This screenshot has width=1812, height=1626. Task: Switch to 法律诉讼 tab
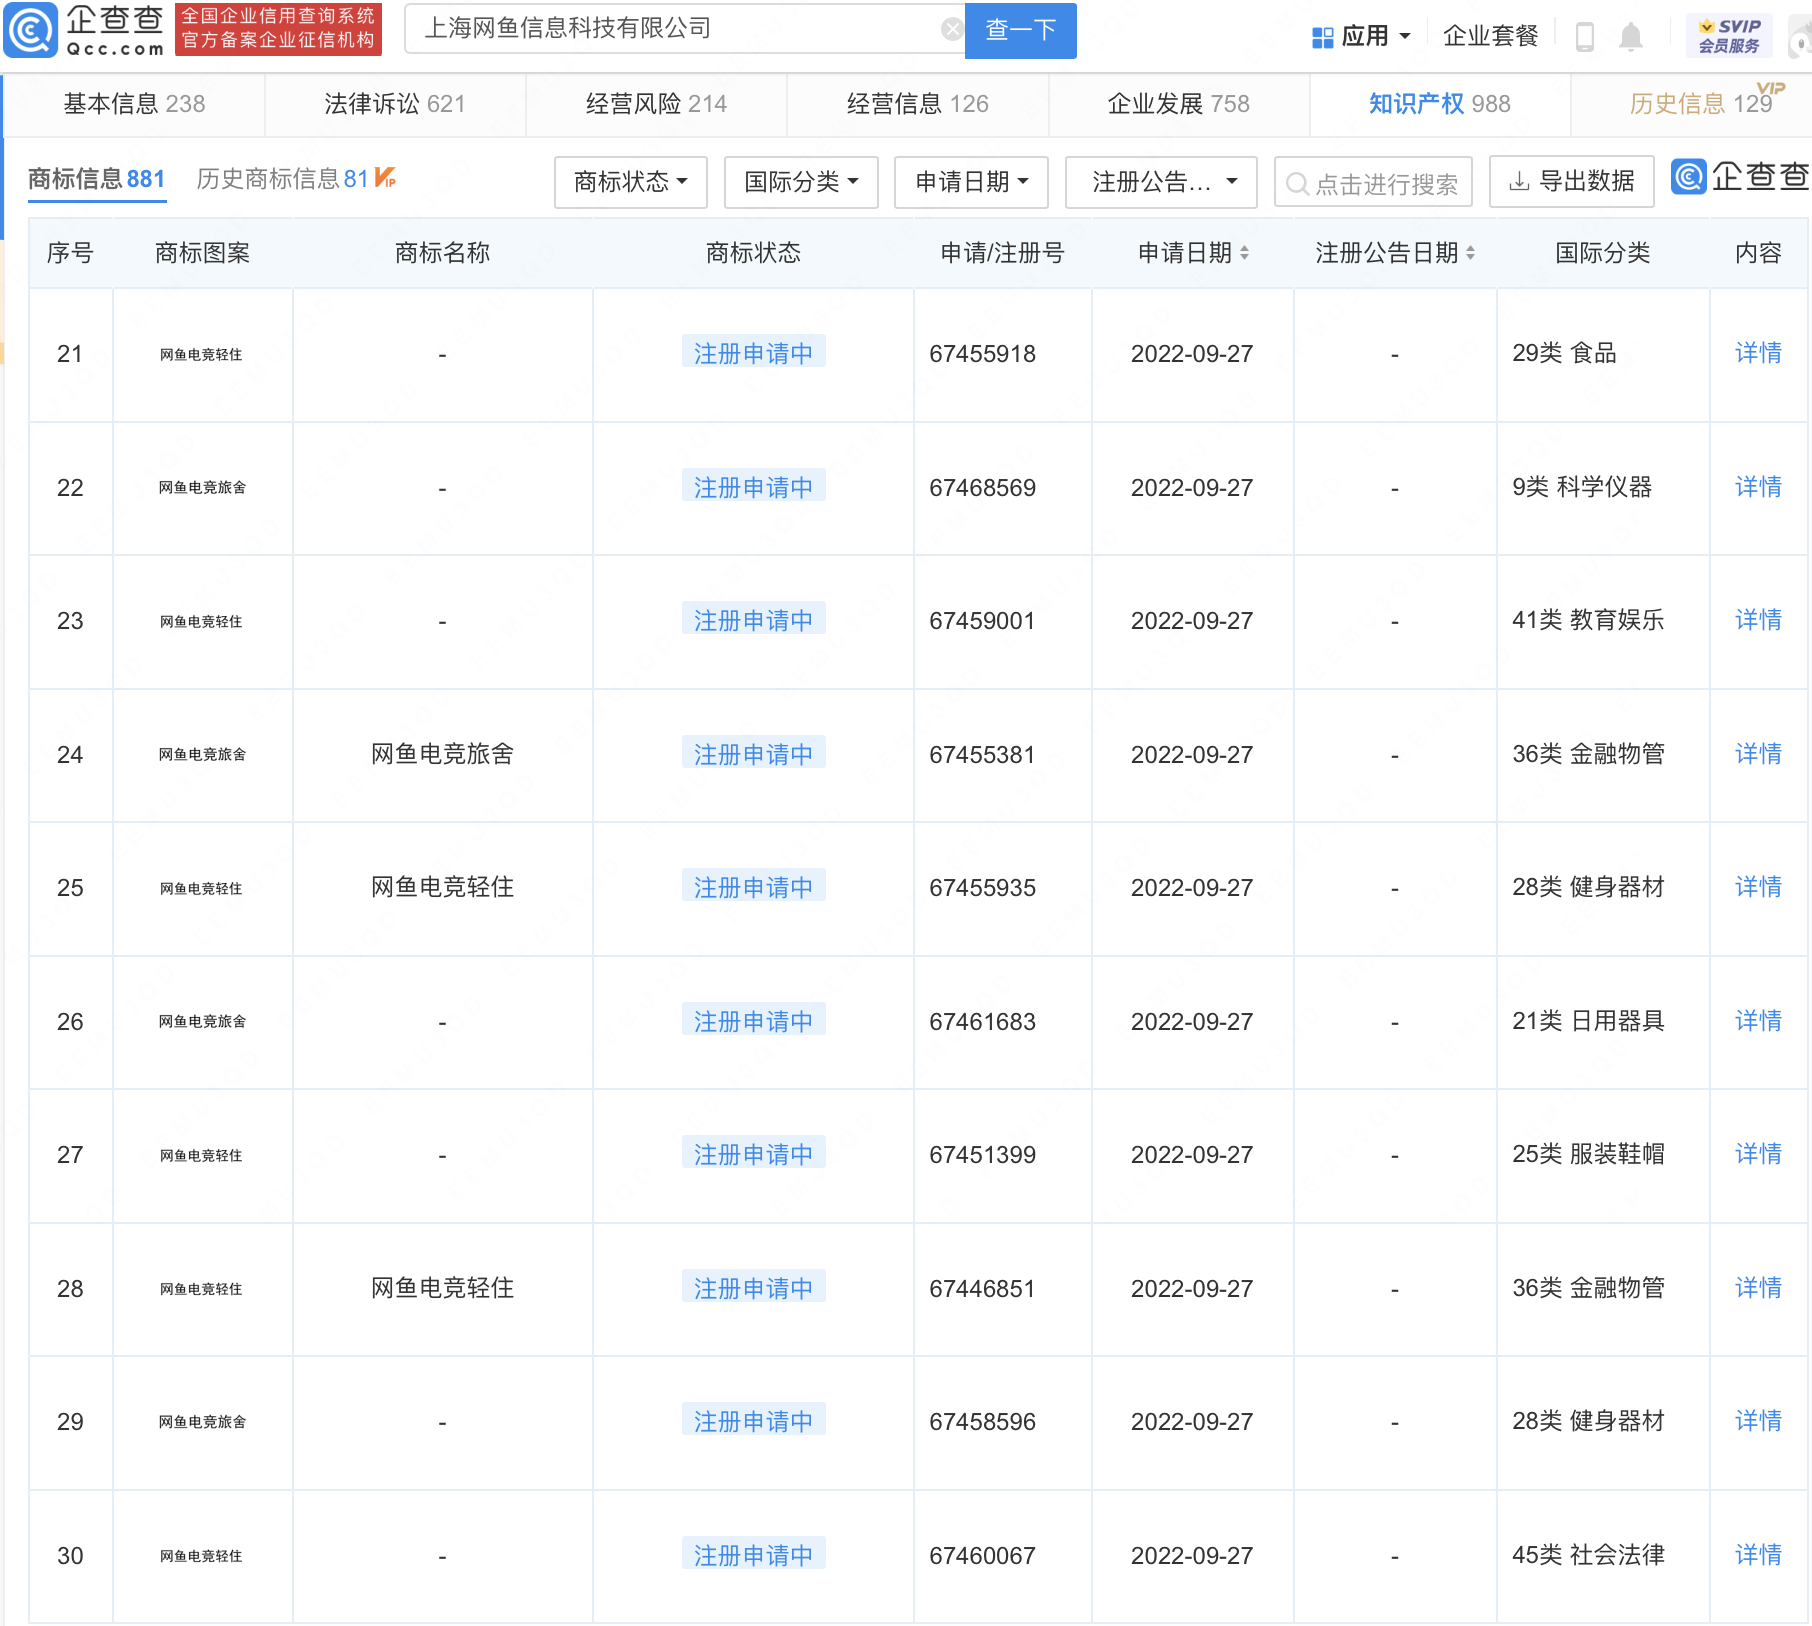pyautogui.click(x=395, y=104)
